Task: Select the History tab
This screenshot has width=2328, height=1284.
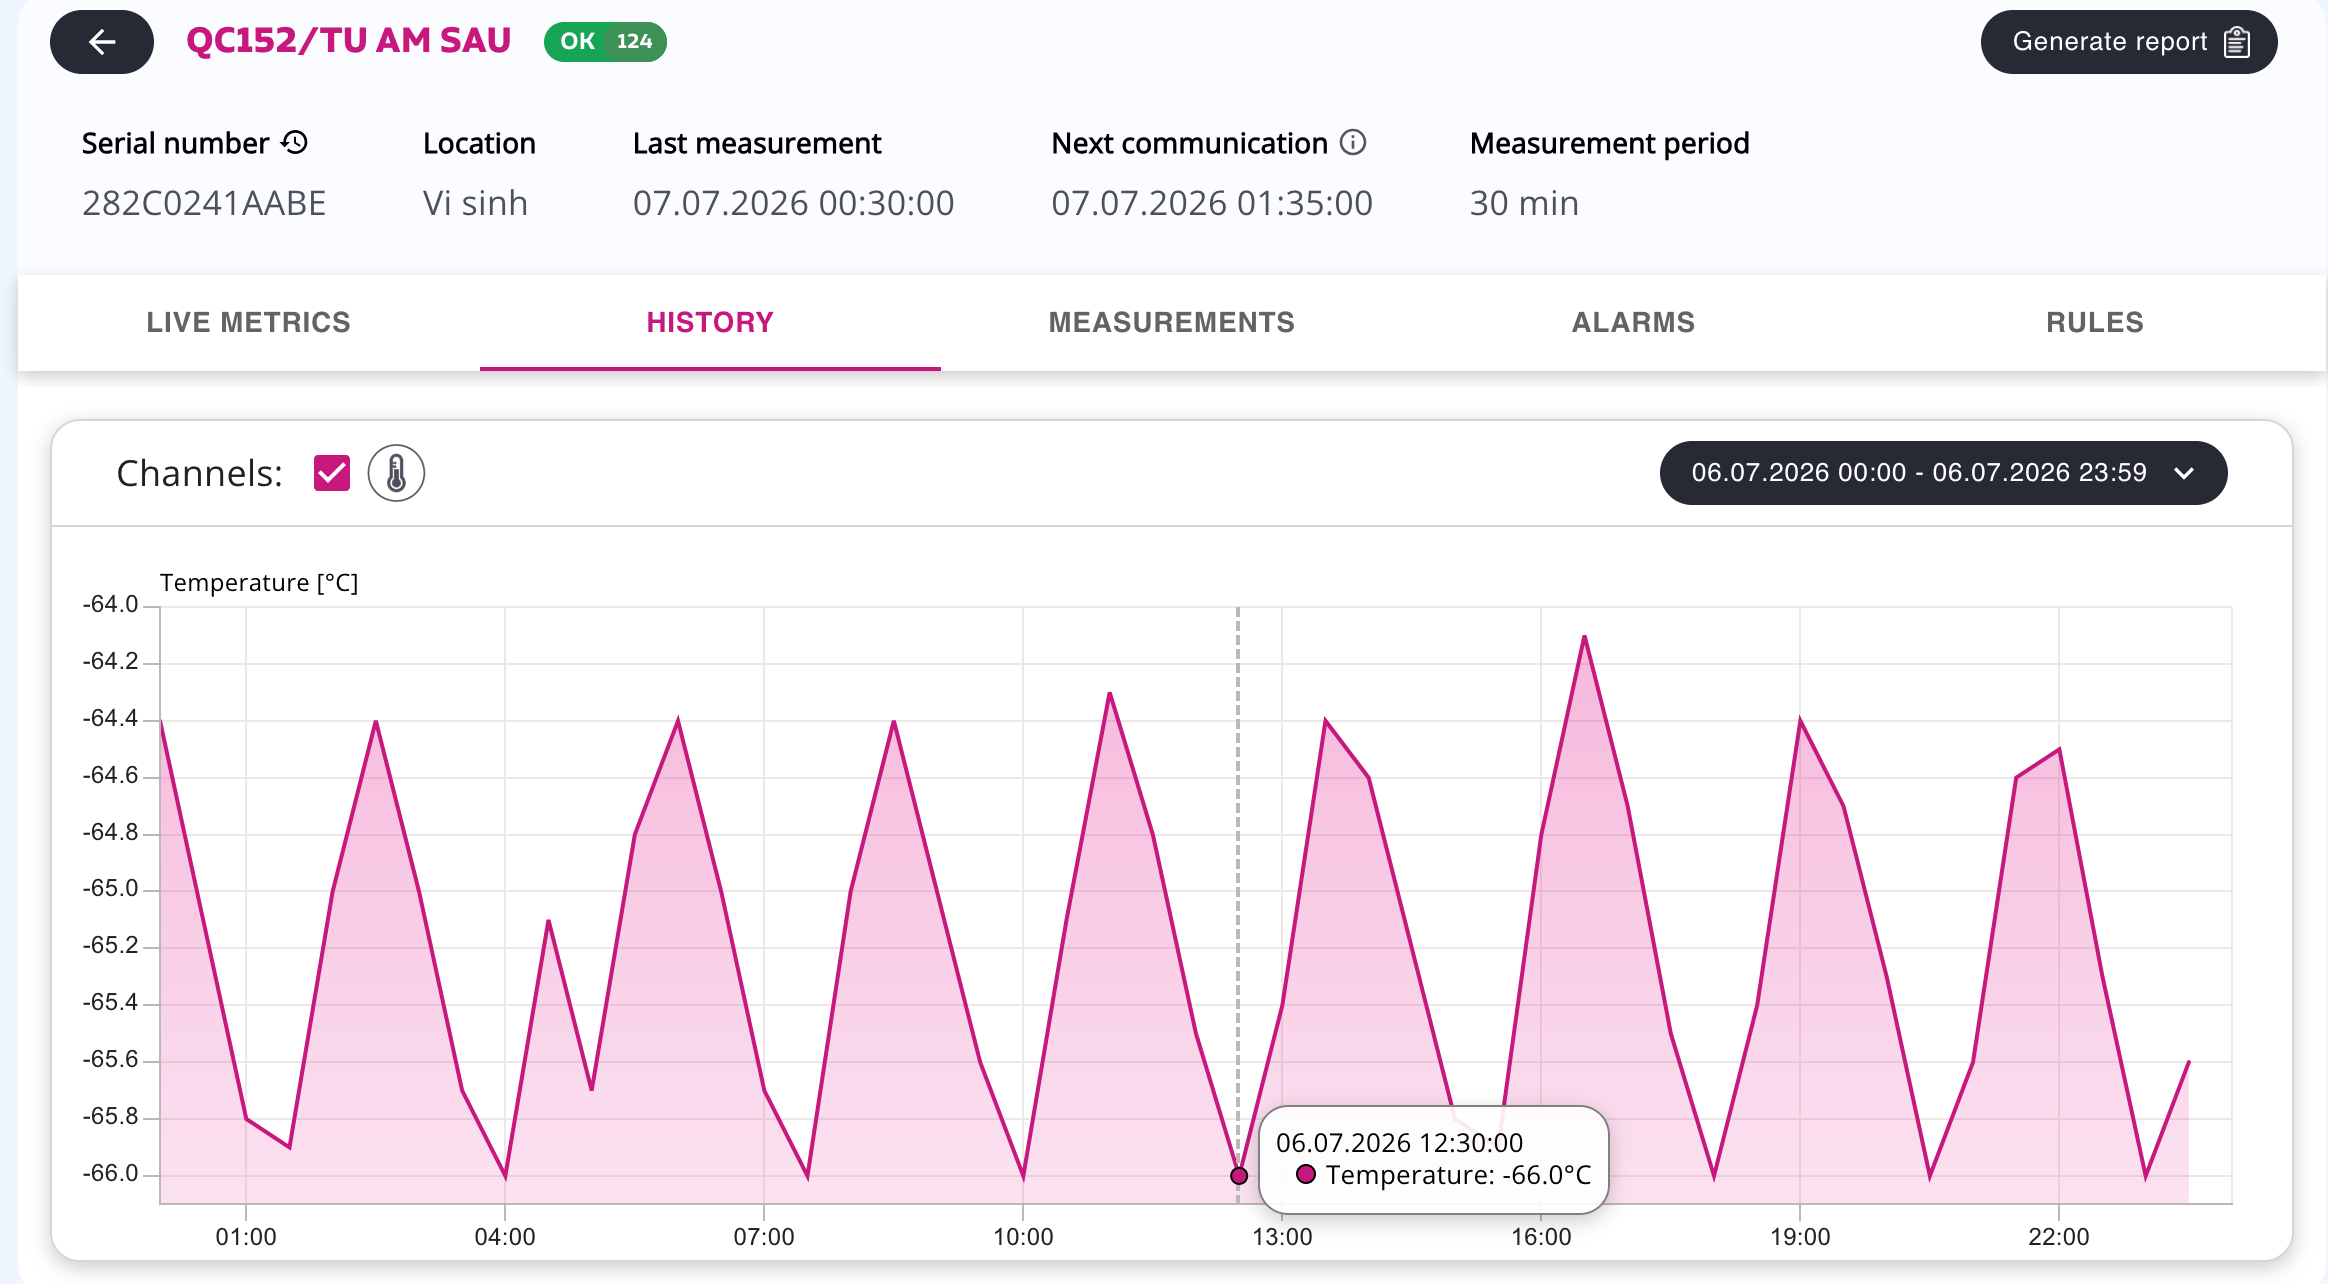Action: pyautogui.click(x=710, y=322)
